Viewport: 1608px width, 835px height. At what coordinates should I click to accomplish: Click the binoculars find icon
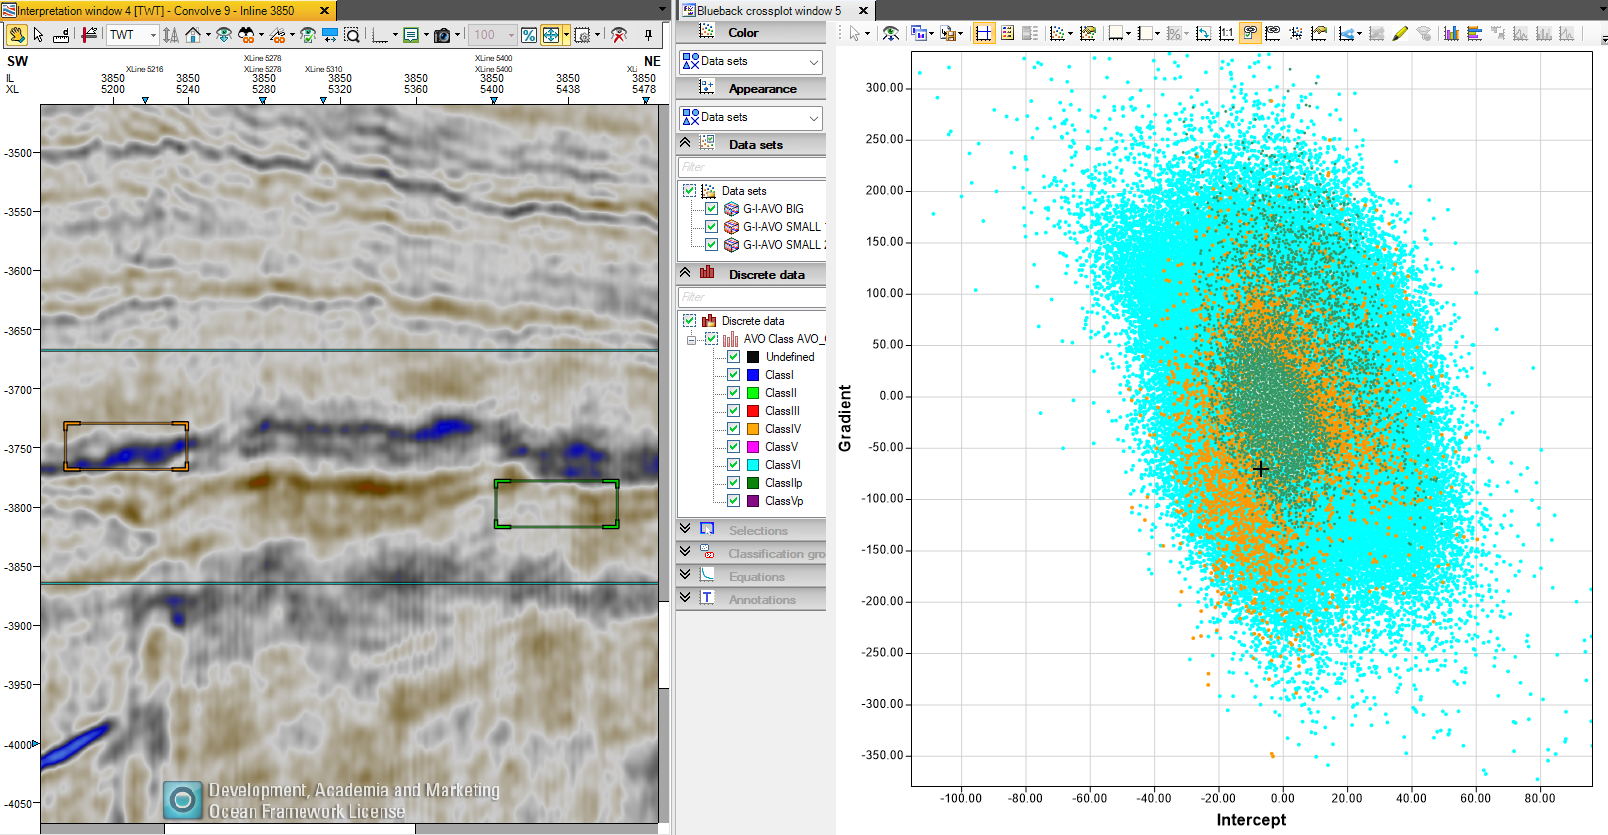pos(246,35)
